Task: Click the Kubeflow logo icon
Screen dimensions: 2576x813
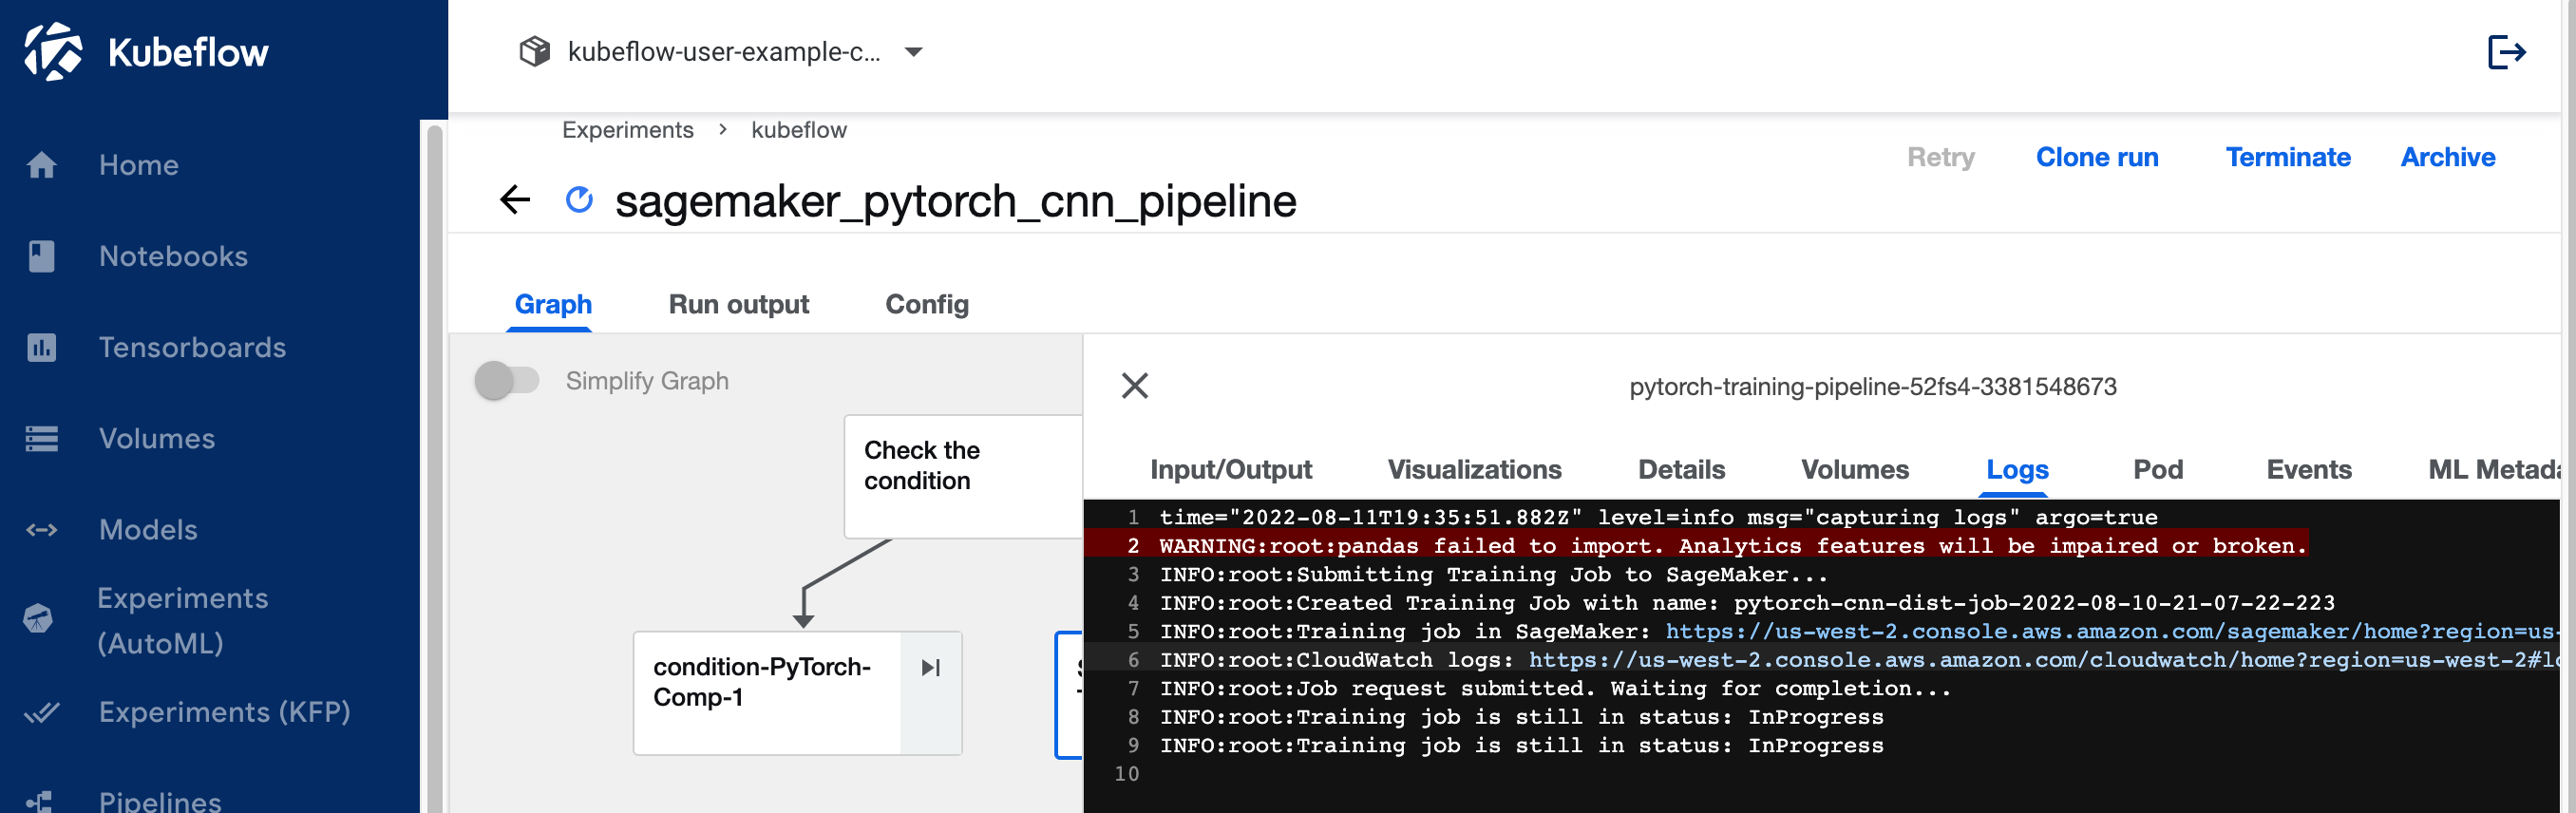Action: [53, 52]
